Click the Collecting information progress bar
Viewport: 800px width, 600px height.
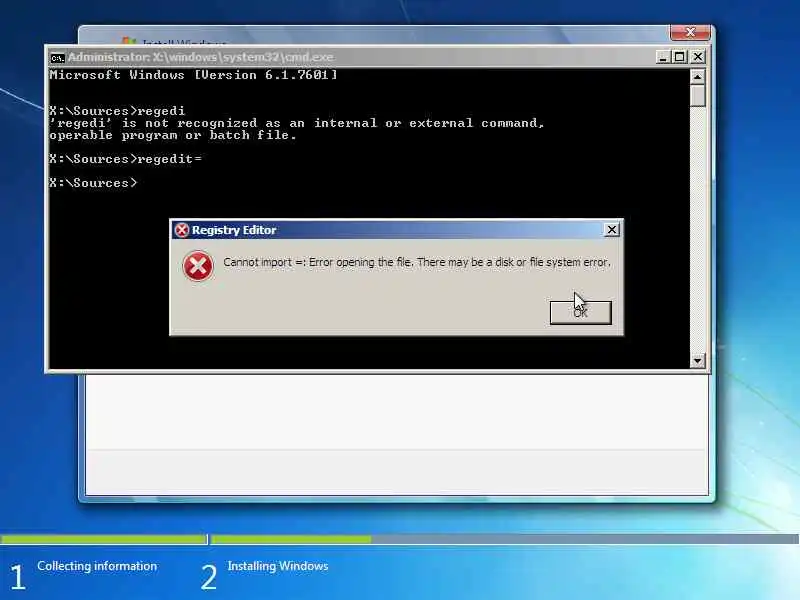point(104,539)
